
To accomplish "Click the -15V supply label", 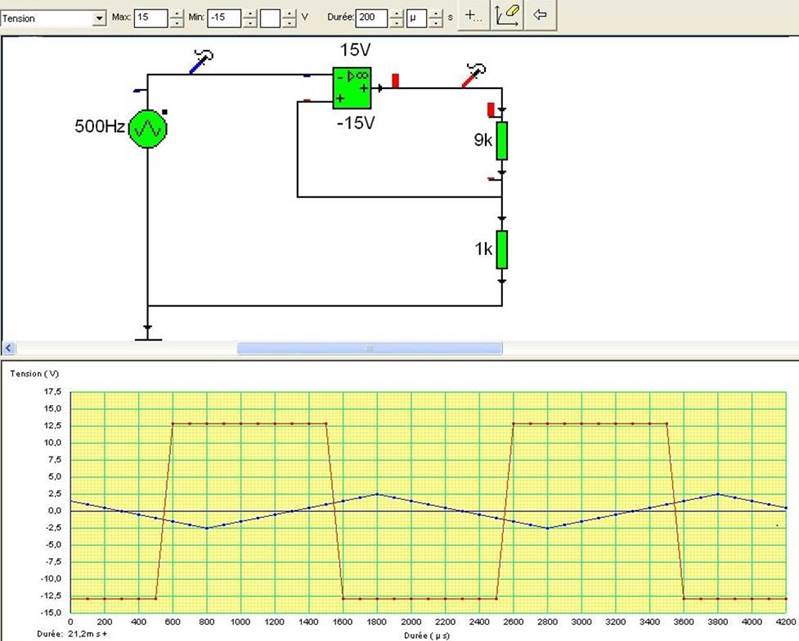I will point(356,123).
